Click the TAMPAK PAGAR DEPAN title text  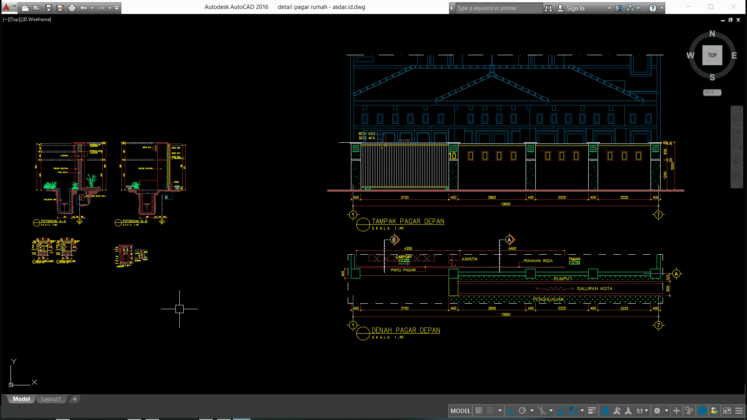point(408,221)
